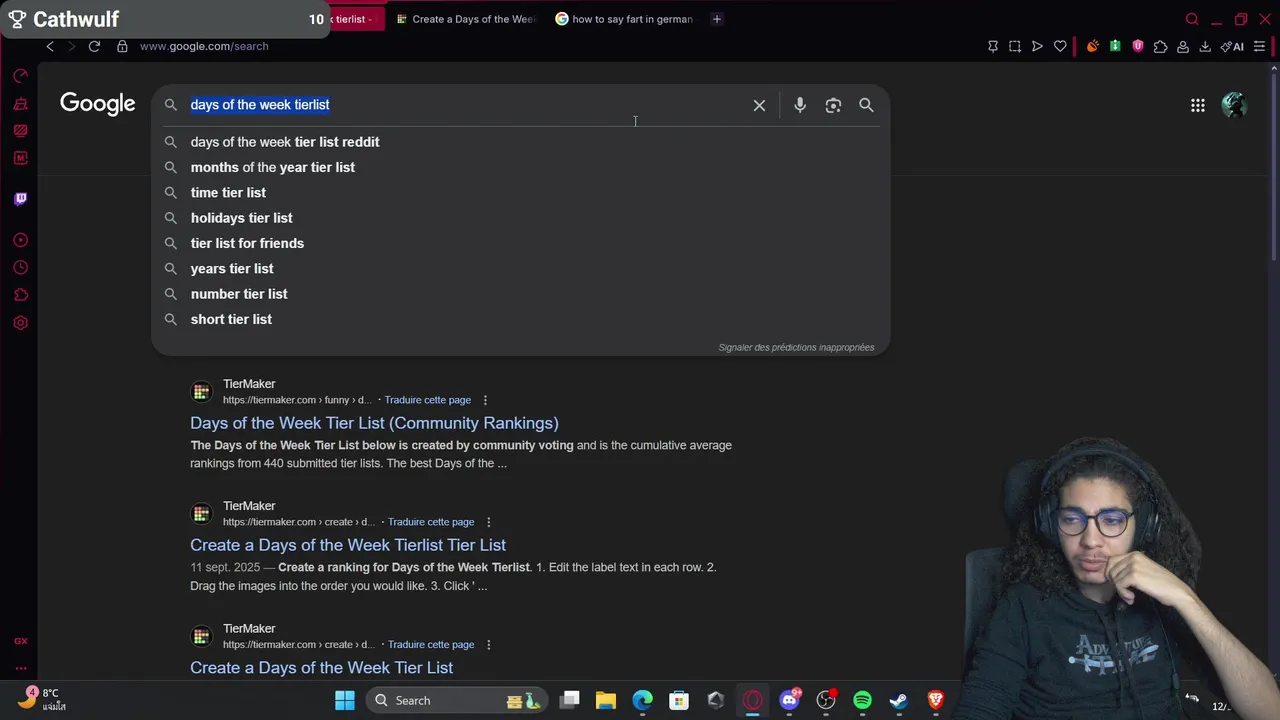The height and width of the screenshot is (720, 1280).
Task: Open 'Days of the Week Tier List (Community Rankings)'
Action: pyautogui.click(x=374, y=423)
